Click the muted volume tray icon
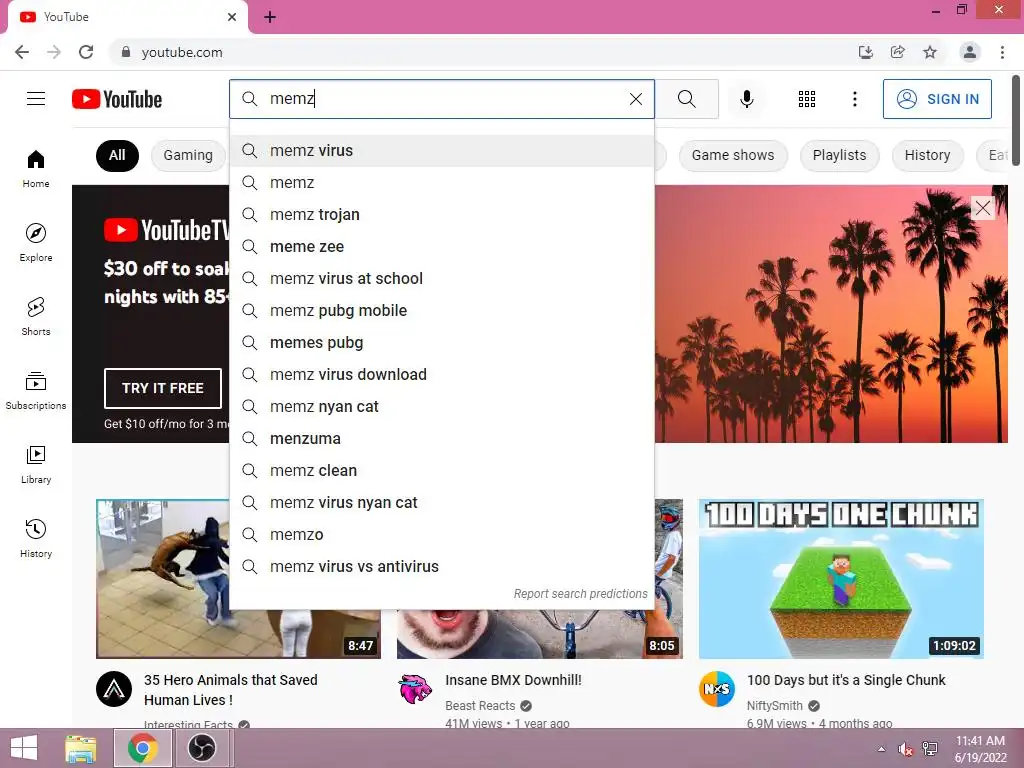This screenshot has width=1024, height=768. tap(905, 749)
